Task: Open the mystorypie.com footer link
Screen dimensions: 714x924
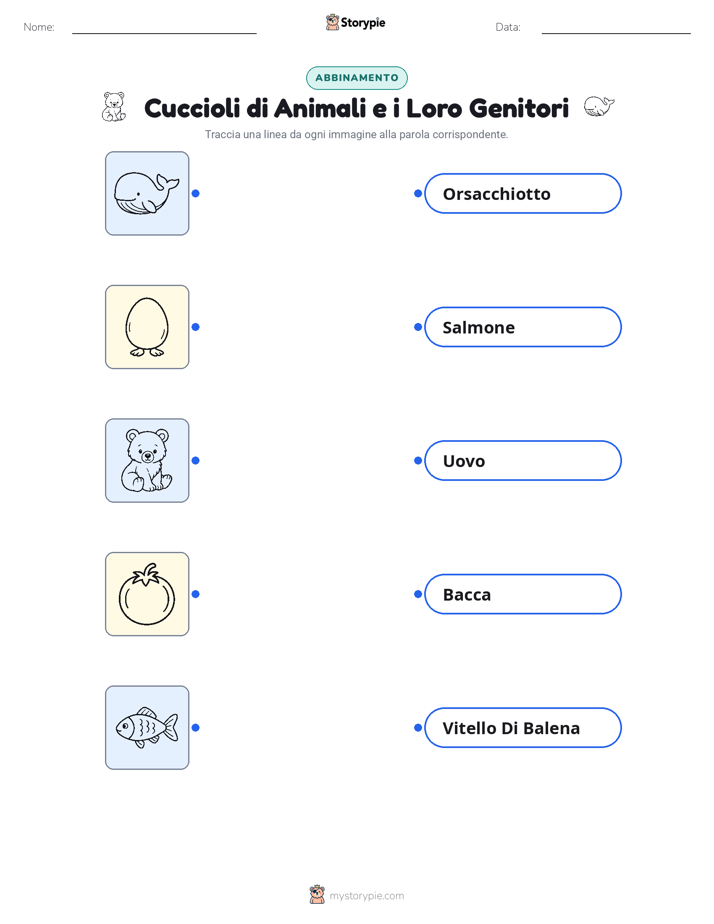Action: point(366,896)
